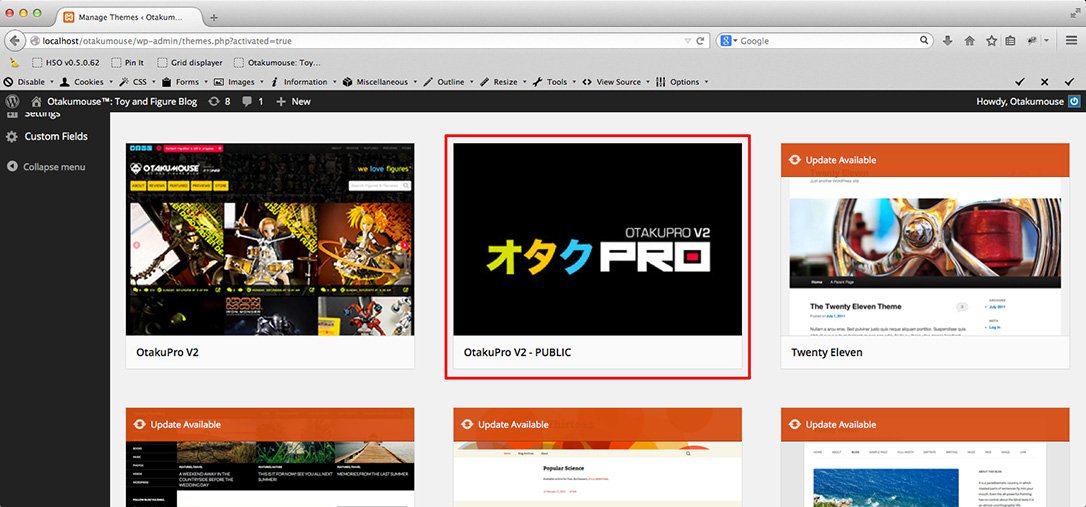The height and width of the screenshot is (507, 1086).
Task: Click the site identity globe in address bar
Action: pos(35,41)
